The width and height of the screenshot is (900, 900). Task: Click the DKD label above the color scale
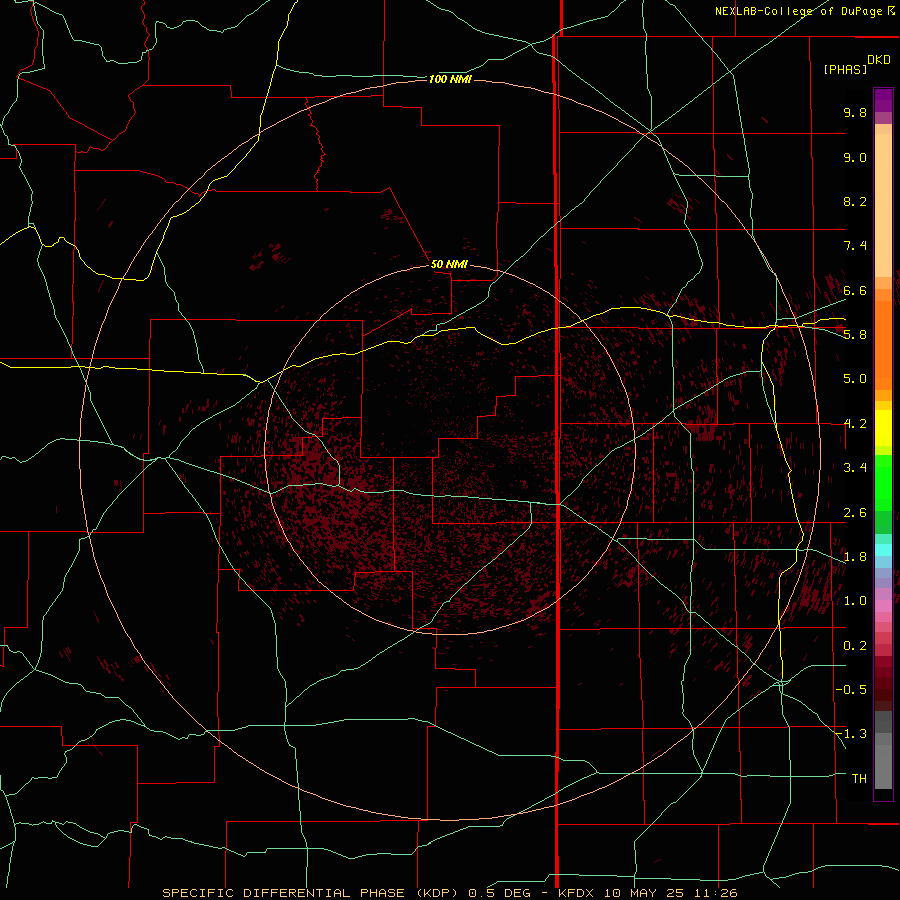[x=879, y=59]
